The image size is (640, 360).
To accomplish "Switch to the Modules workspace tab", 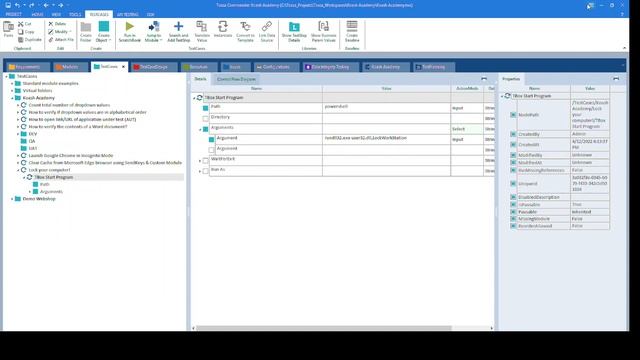I will (x=70, y=67).
